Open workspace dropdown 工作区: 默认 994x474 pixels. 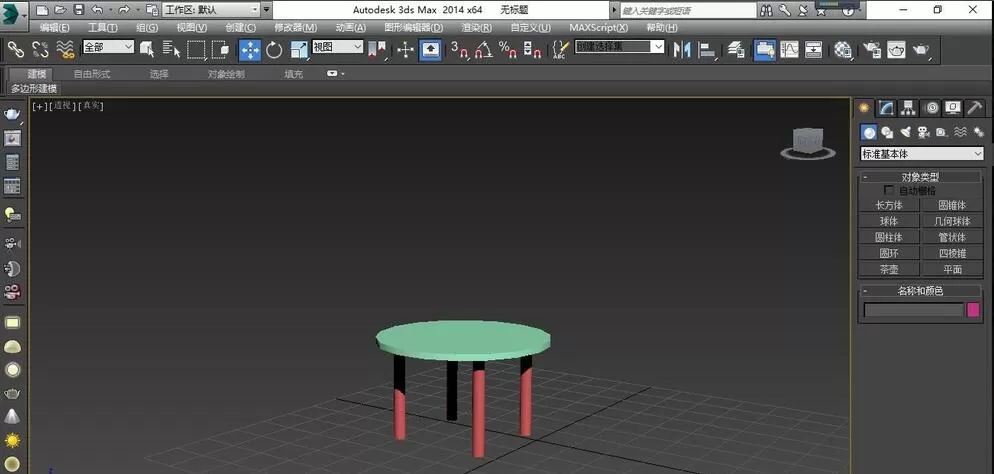click(212, 10)
